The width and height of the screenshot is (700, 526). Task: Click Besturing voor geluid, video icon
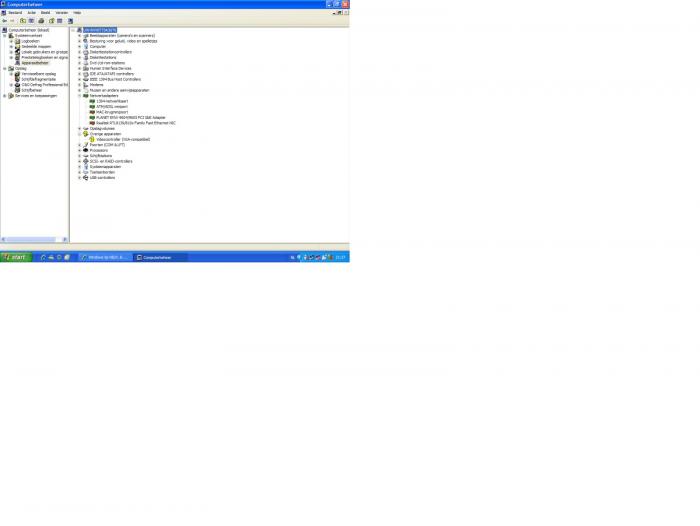point(86,41)
